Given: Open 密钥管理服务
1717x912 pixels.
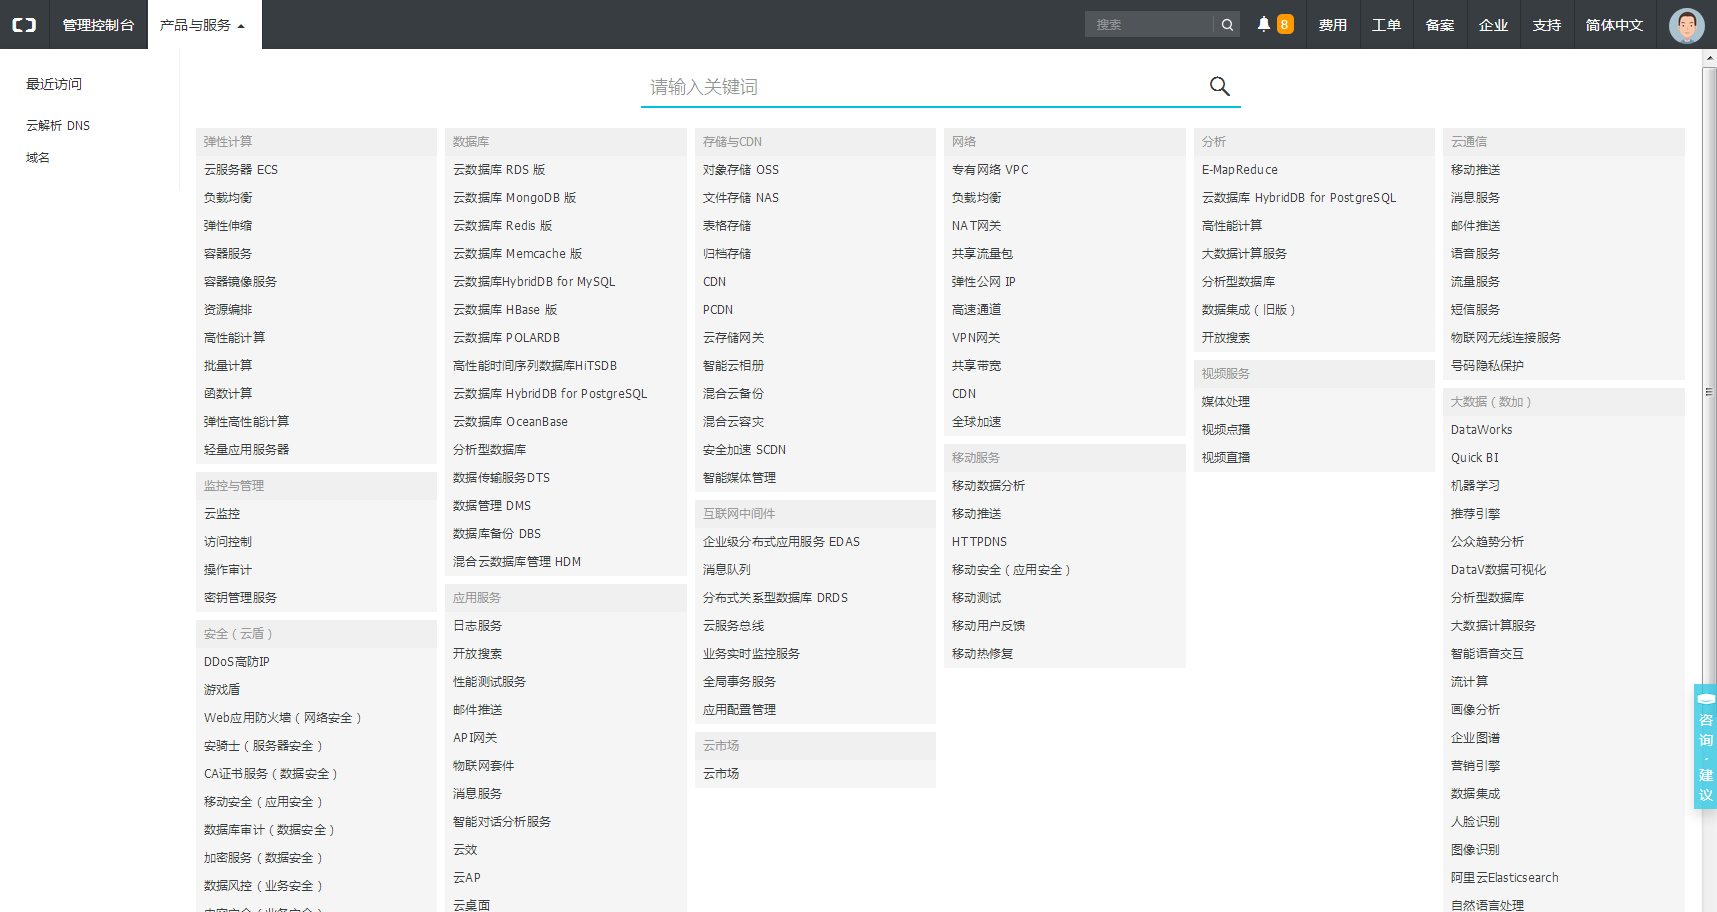Looking at the screenshot, I should tap(240, 598).
